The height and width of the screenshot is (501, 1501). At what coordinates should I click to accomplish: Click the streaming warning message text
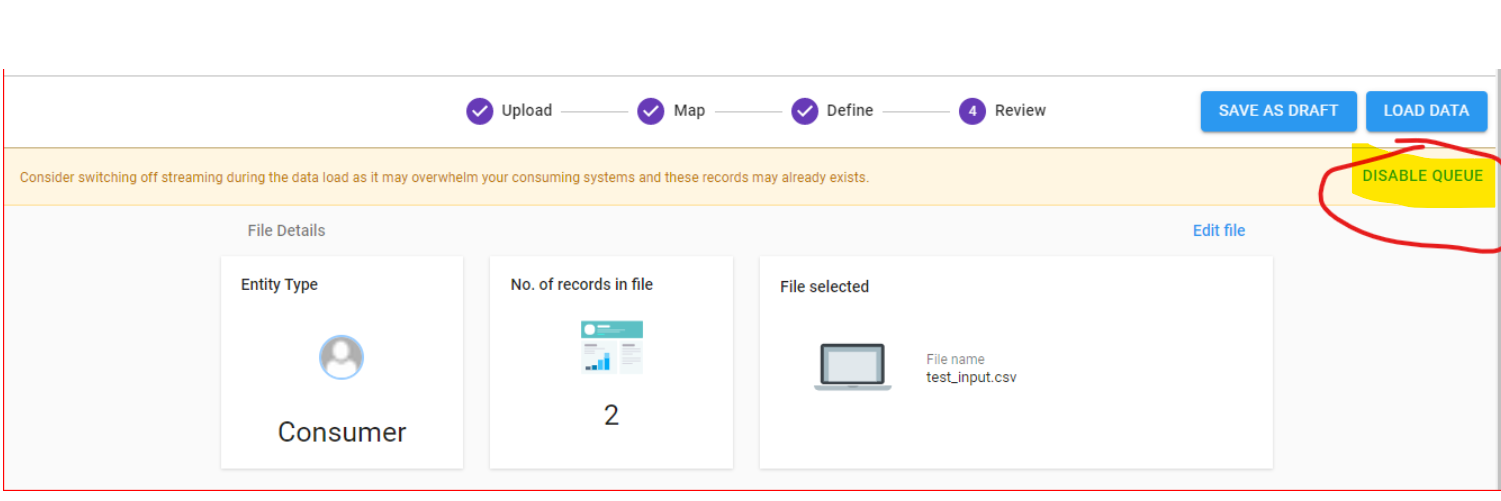[444, 177]
